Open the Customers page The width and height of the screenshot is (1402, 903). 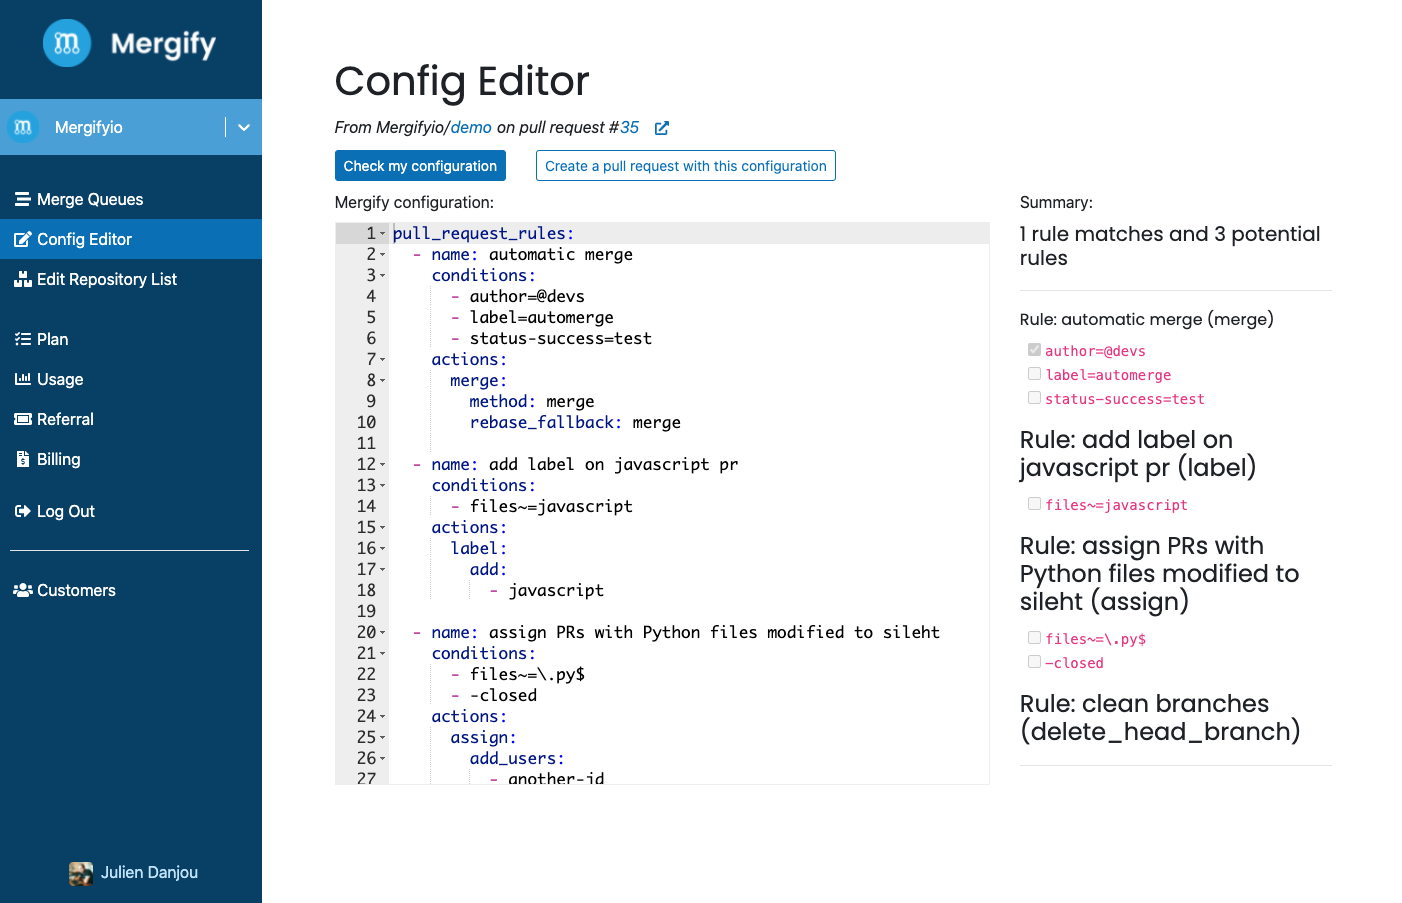131,590
